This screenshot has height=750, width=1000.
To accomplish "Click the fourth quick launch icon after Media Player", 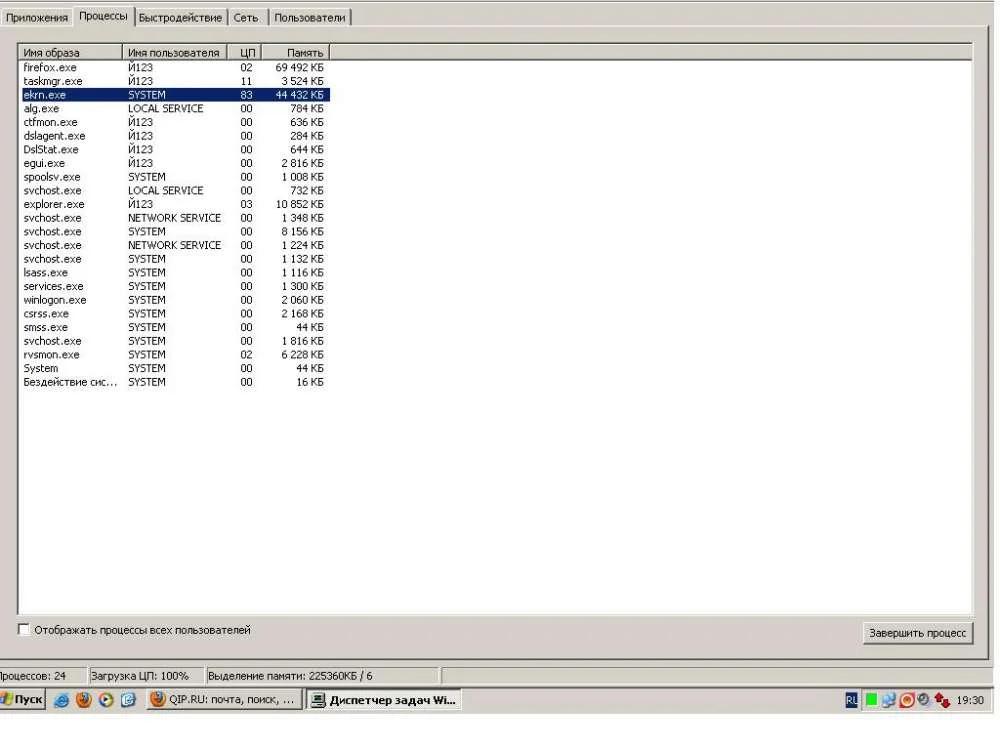I will click(128, 700).
